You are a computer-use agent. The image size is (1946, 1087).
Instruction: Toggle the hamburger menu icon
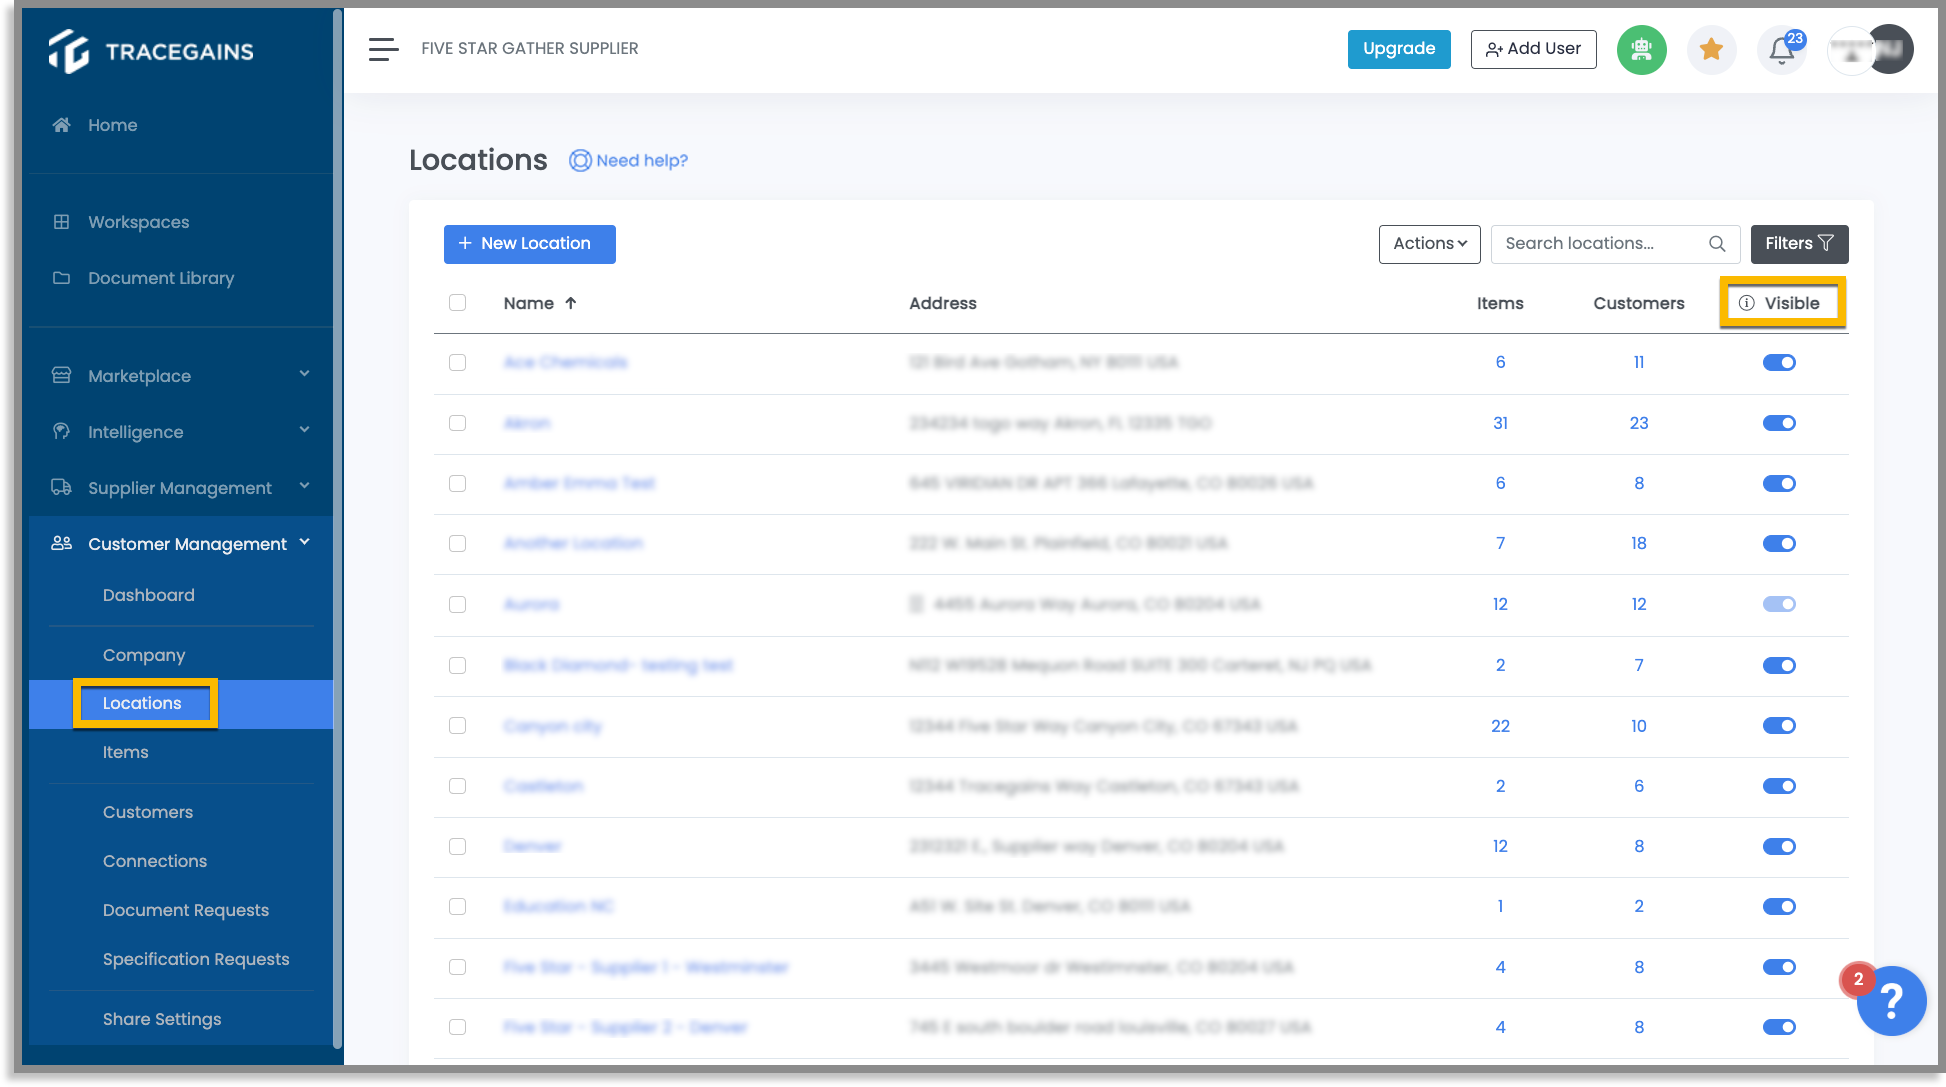click(x=383, y=49)
